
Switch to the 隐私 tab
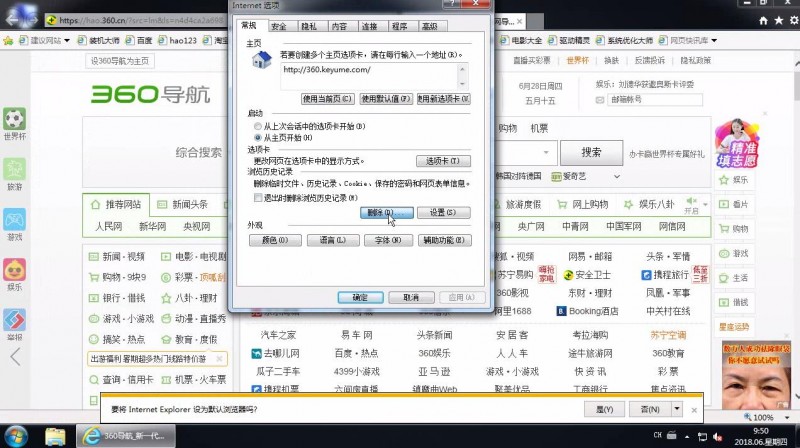click(x=309, y=27)
